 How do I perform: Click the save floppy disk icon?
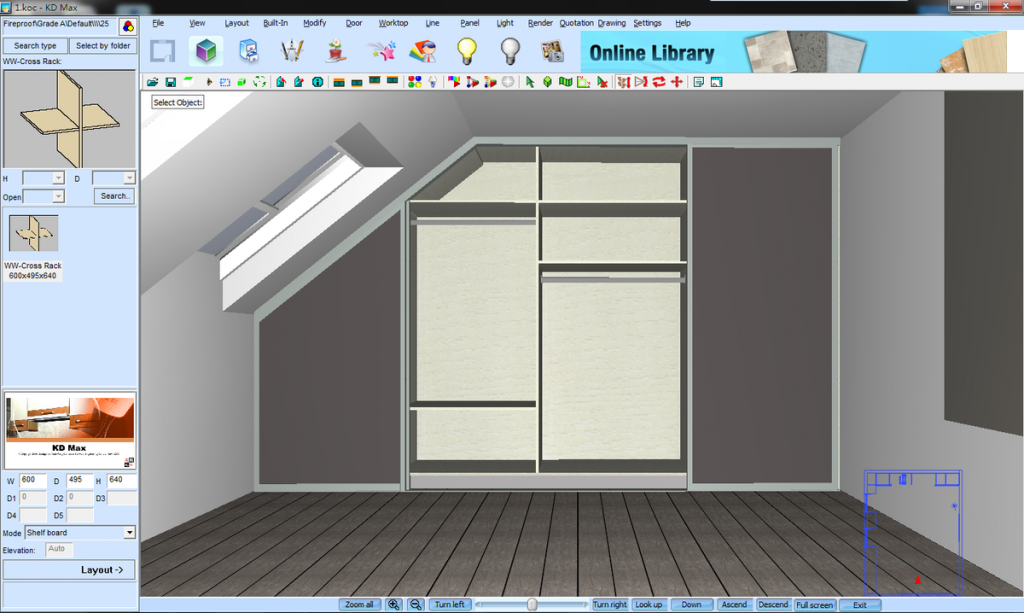(170, 82)
